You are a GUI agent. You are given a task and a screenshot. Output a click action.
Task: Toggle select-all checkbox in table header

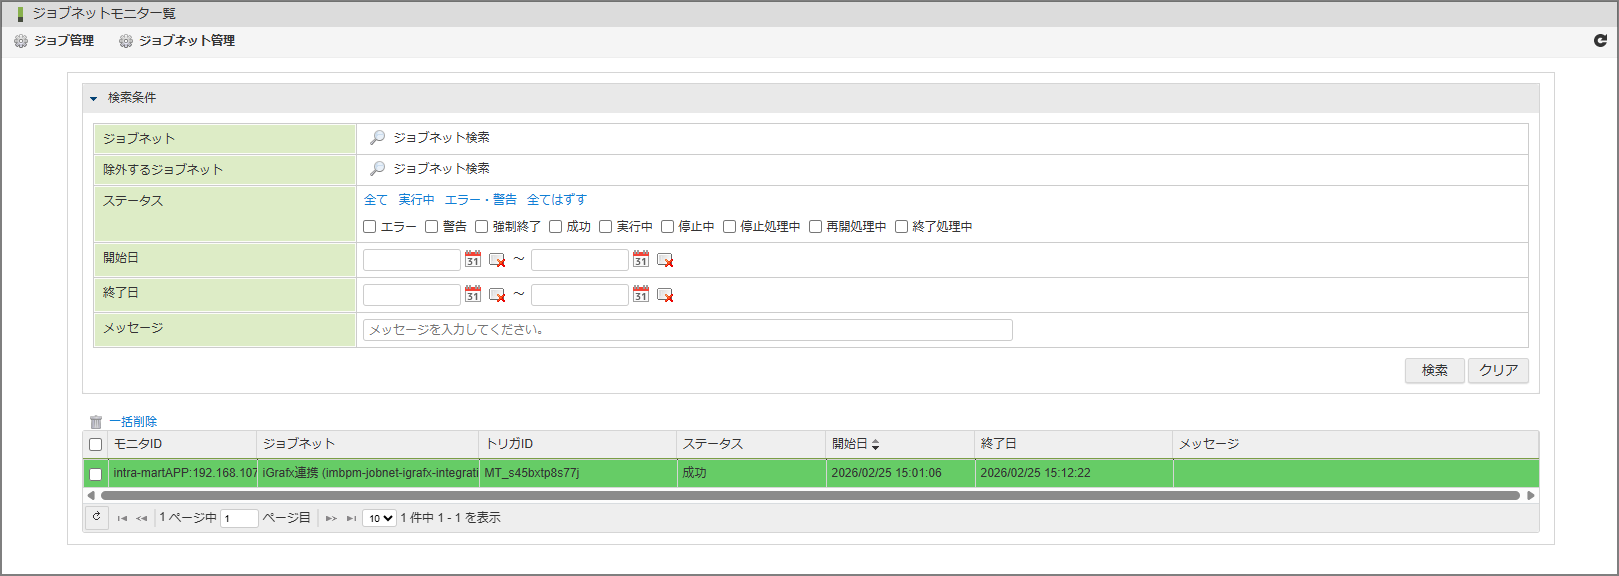coord(96,445)
